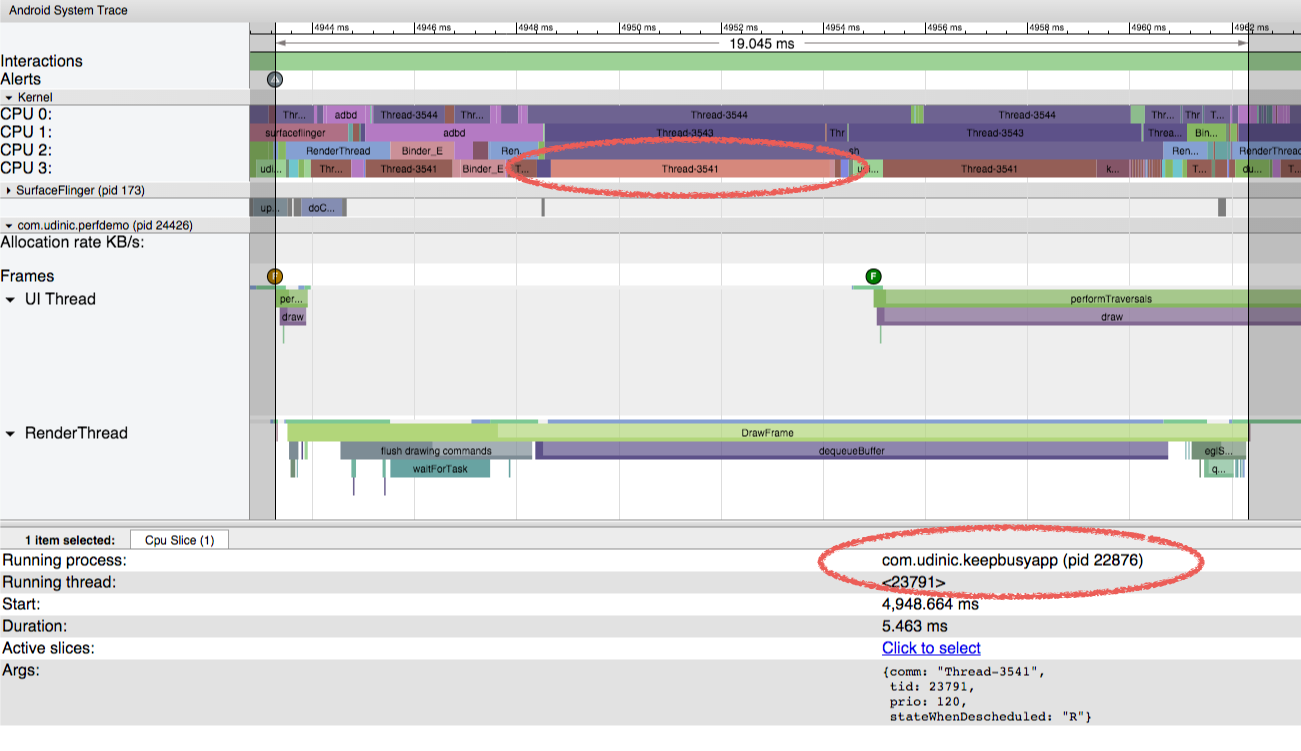The height and width of the screenshot is (751, 1301).
Task: Select the orange frame marker in Frames row
Action: tap(275, 276)
